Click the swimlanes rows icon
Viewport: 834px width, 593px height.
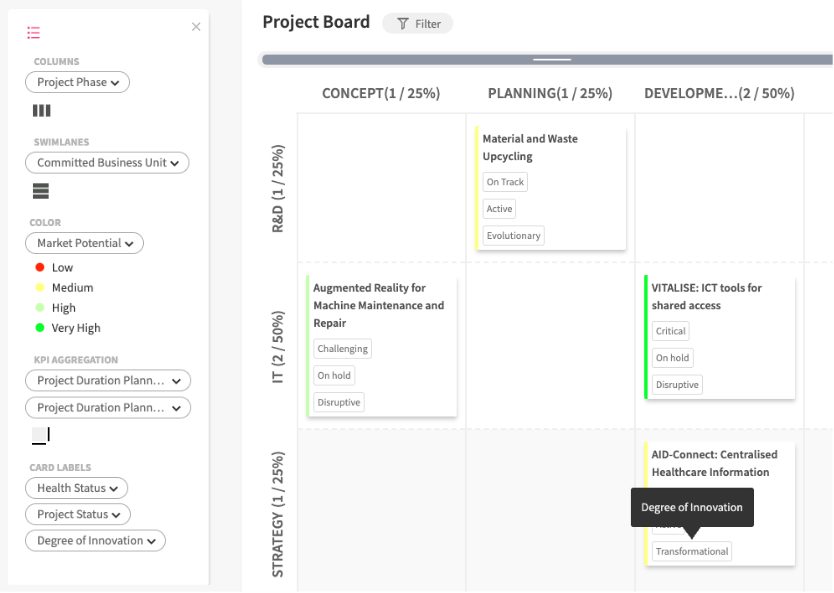tap(41, 191)
